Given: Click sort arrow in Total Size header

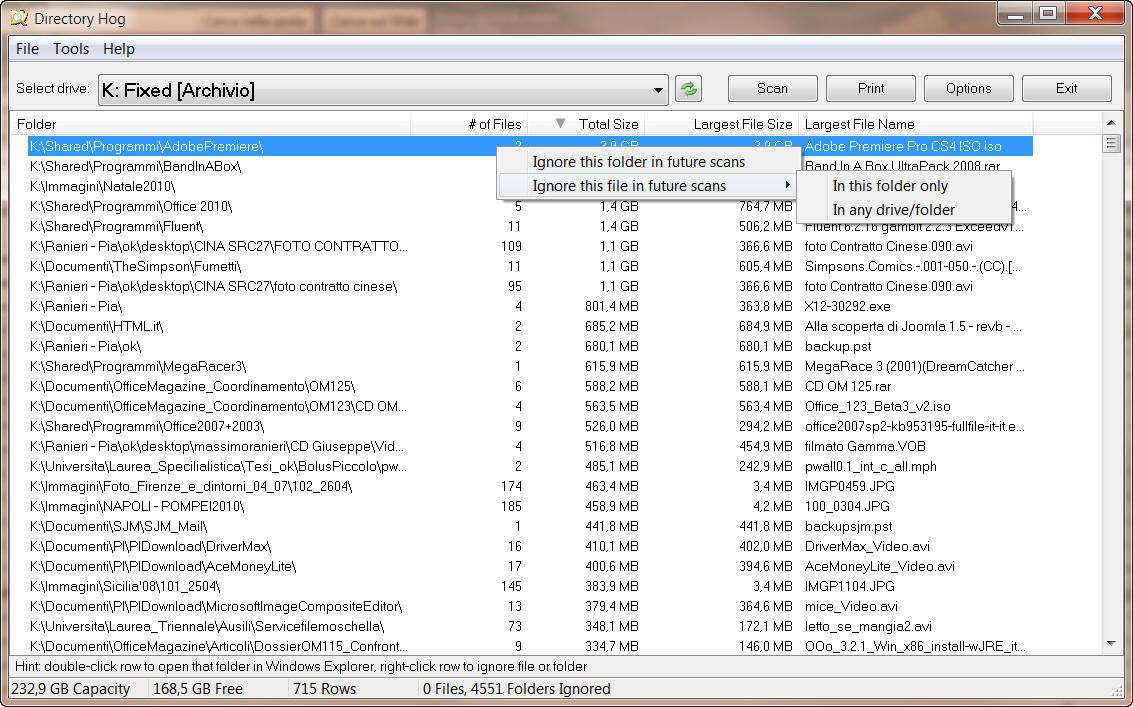Looking at the screenshot, I should [560, 124].
